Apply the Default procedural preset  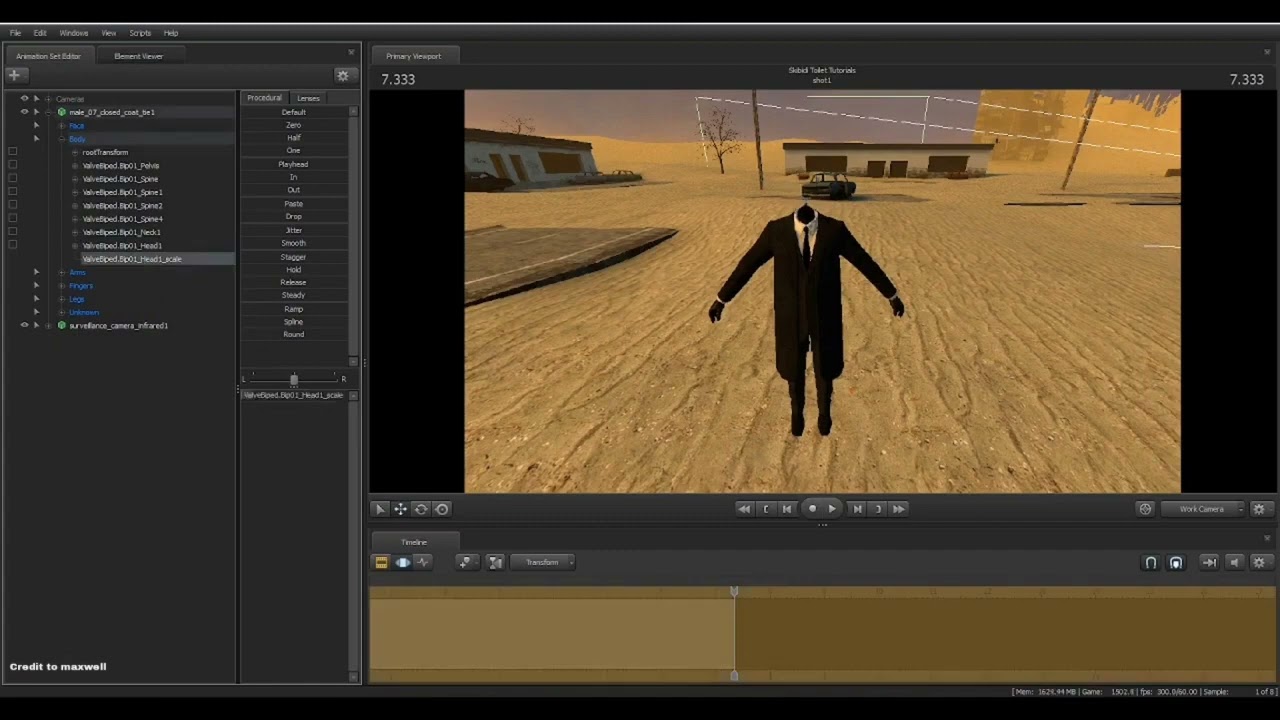point(293,112)
